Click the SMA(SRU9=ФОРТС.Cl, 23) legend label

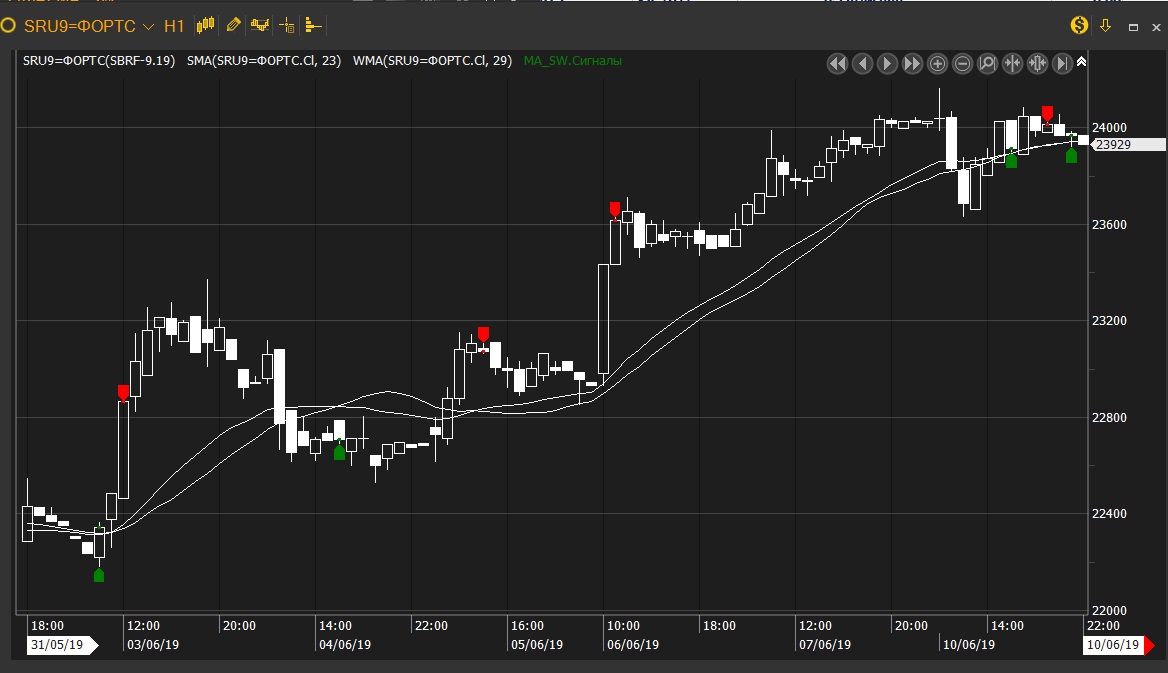pyautogui.click(x=264, y=61)
